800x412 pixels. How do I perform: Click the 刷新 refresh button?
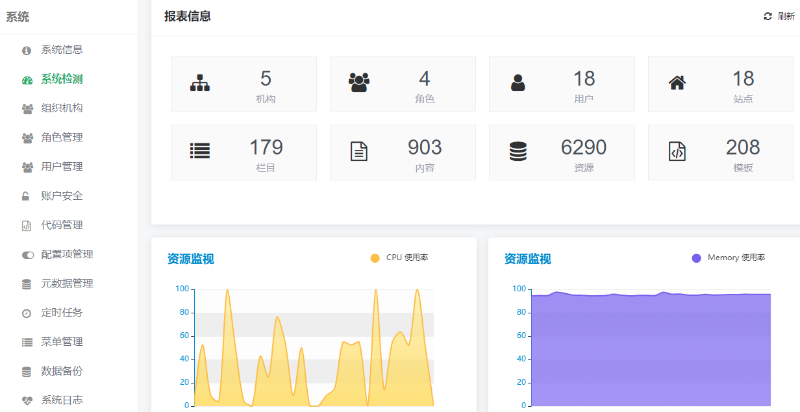pos(778,17)
